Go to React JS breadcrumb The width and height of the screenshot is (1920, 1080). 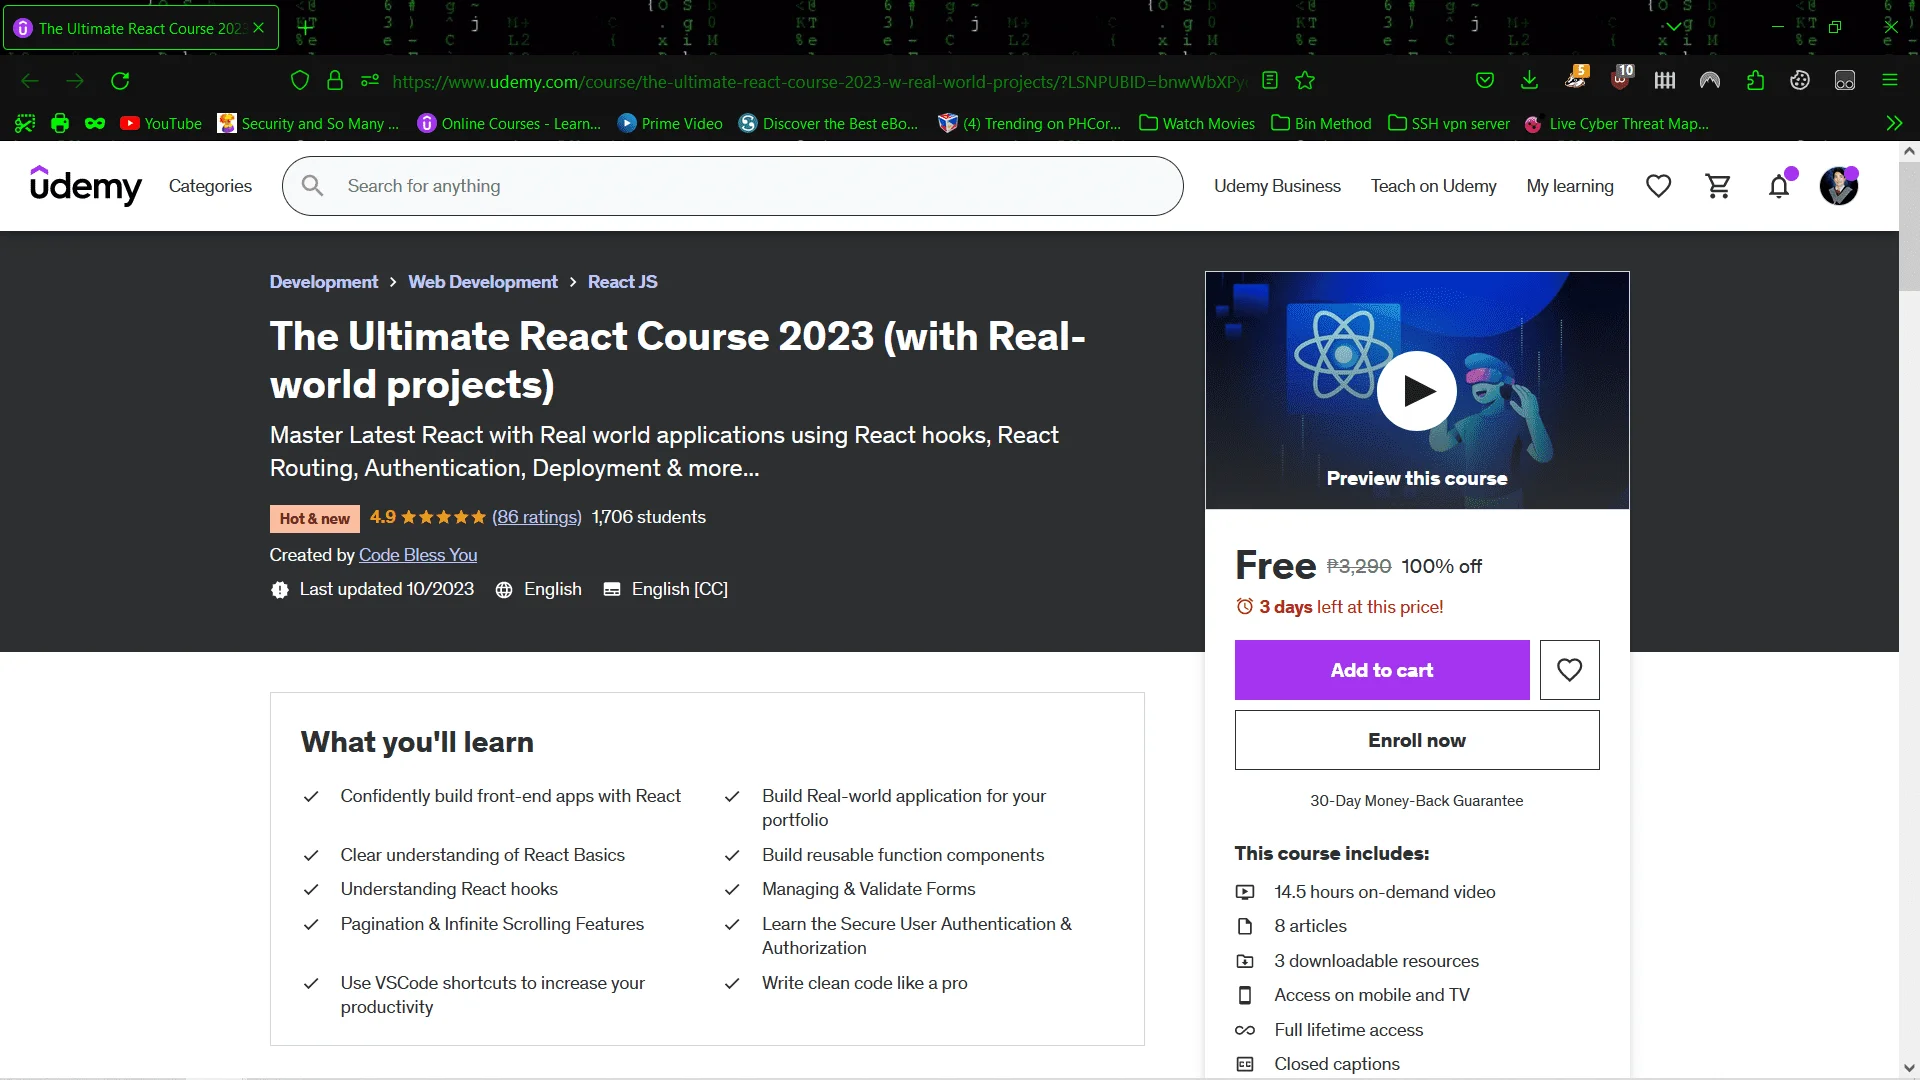click(623, 282)
